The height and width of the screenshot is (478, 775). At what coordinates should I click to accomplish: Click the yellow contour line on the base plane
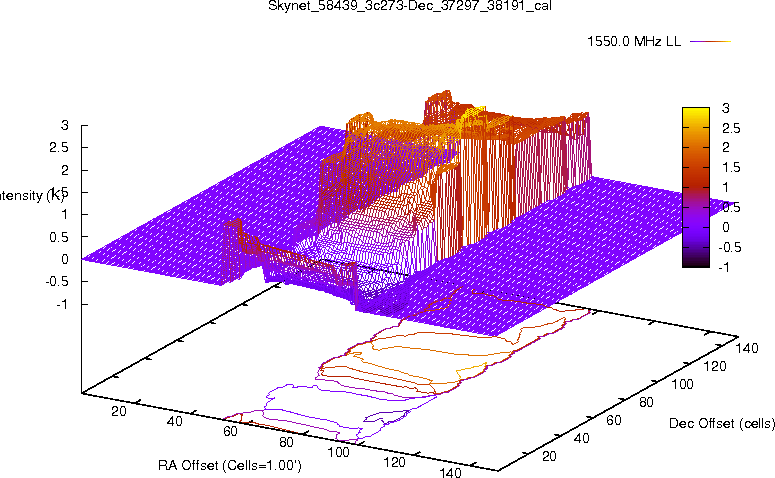click(x=471, y=370)
